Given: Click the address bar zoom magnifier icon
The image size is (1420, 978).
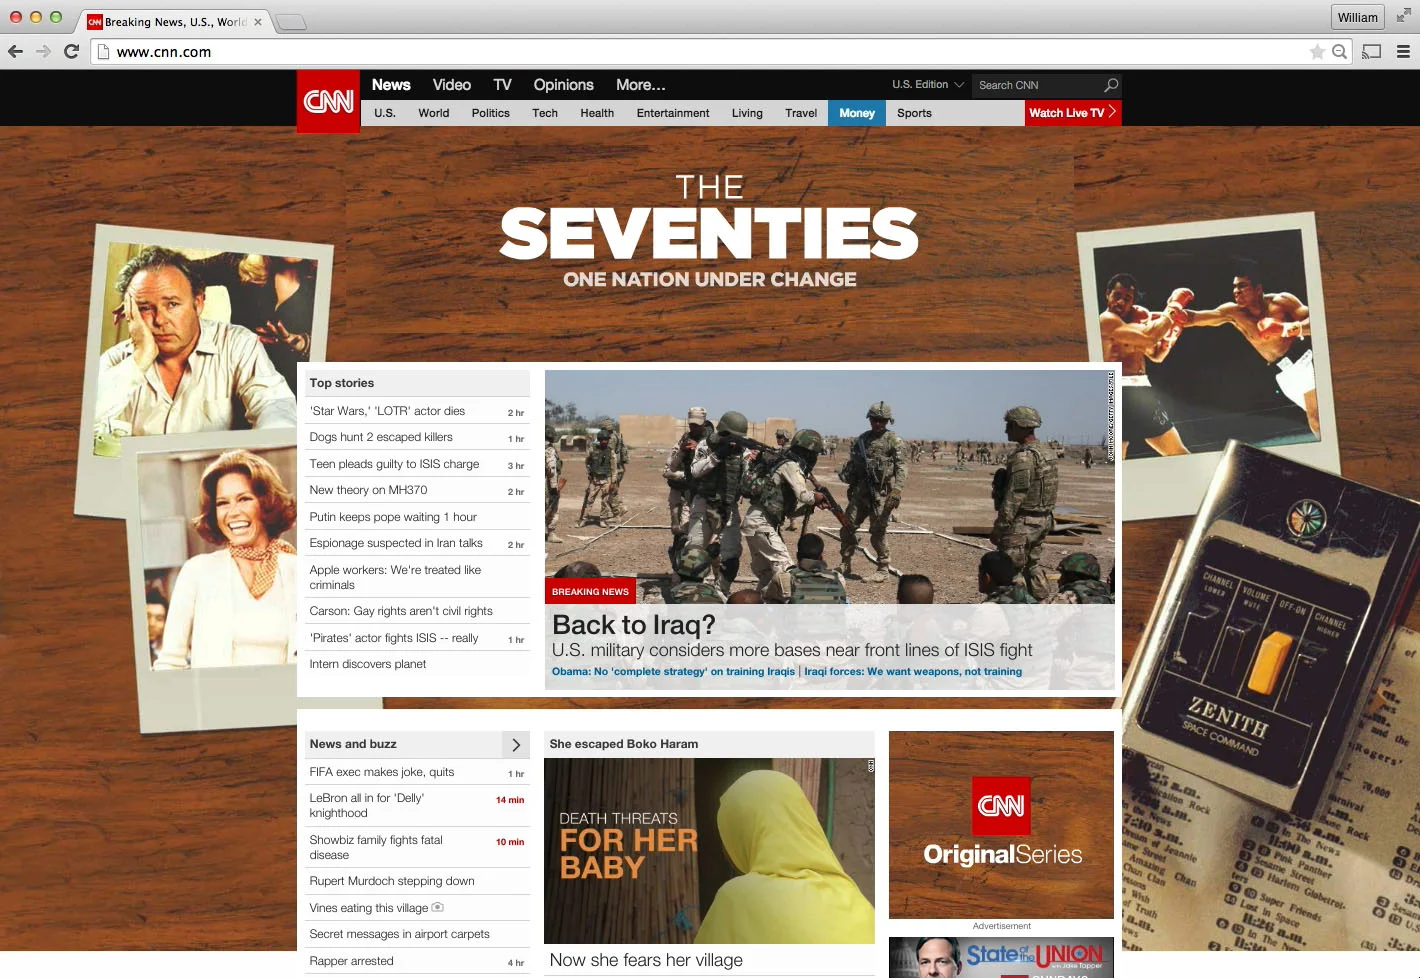Looking at the screenshot, I should point(1339,52).
